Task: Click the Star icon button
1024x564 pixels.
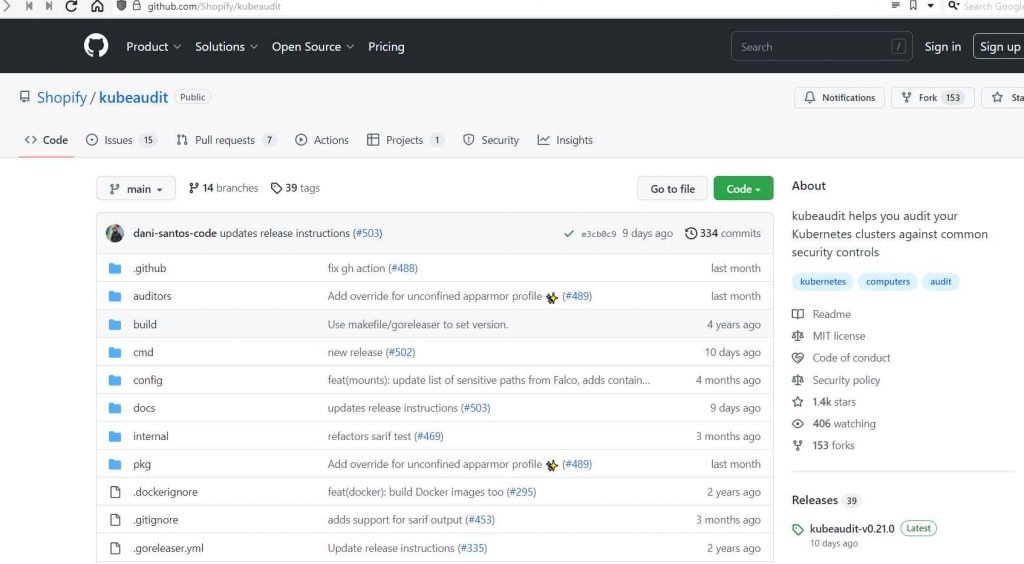Action: pyautogui.click(x=997, y=97)
